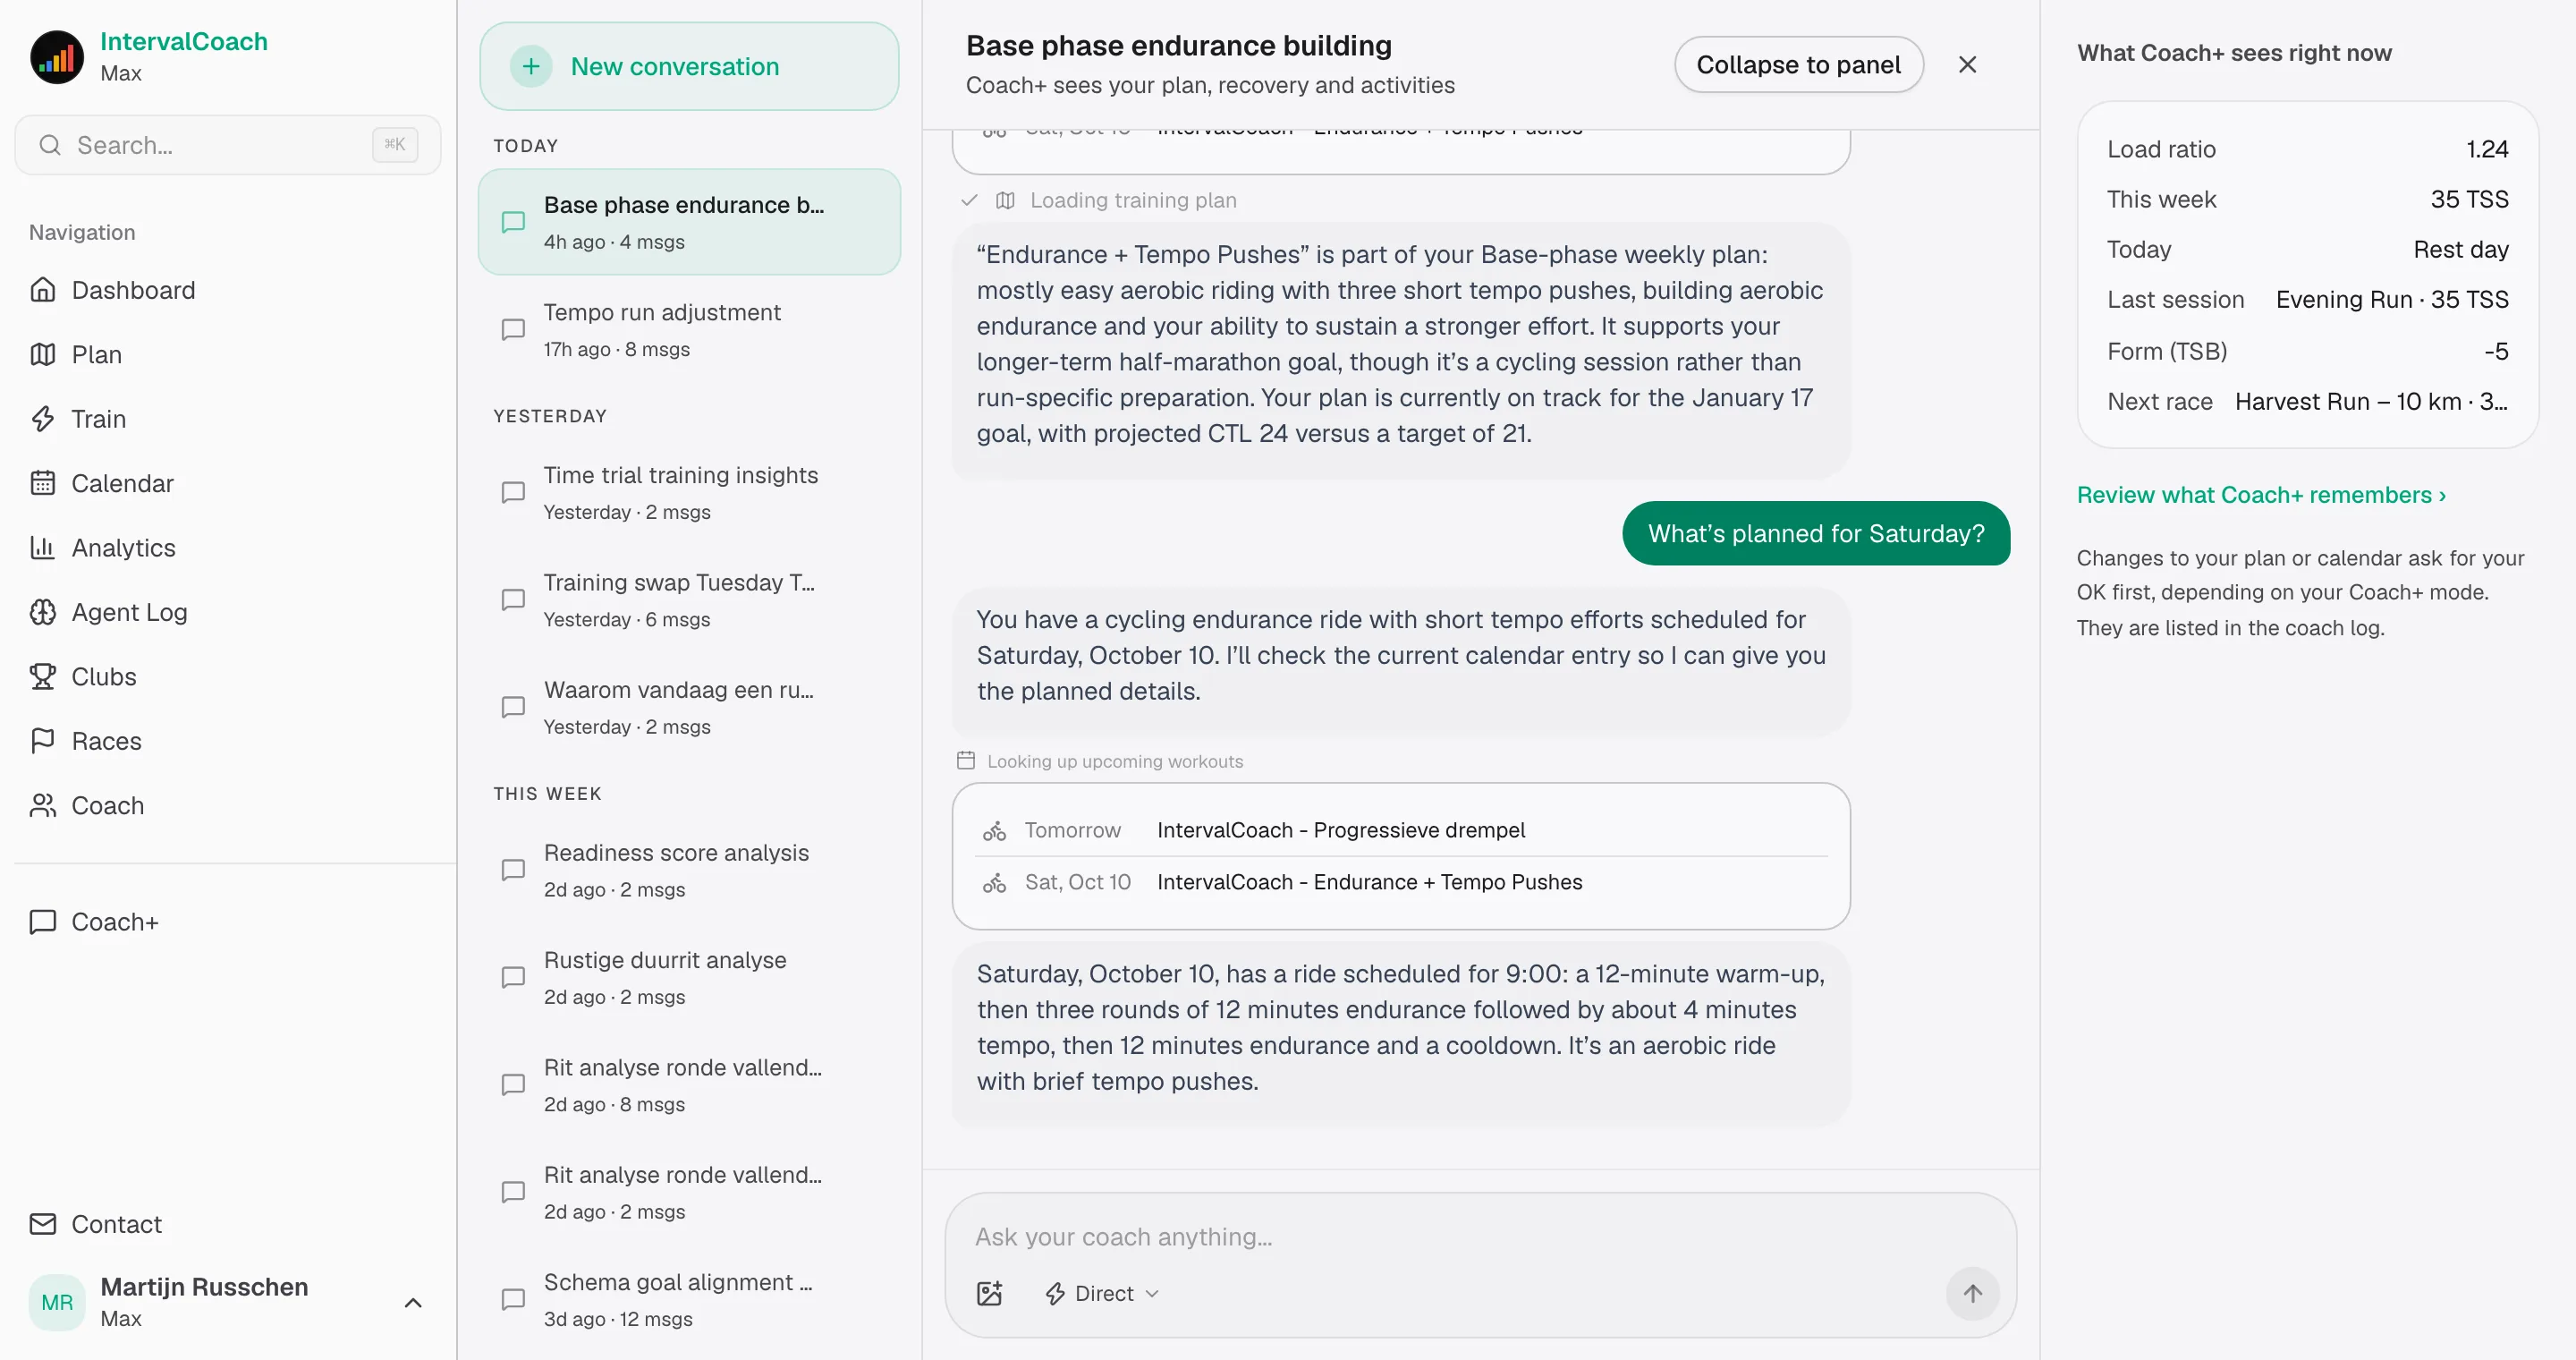Focus the Ask your coach anything field
The width and height of the screenshot is (2576, 1360).
point(1480,1237)
